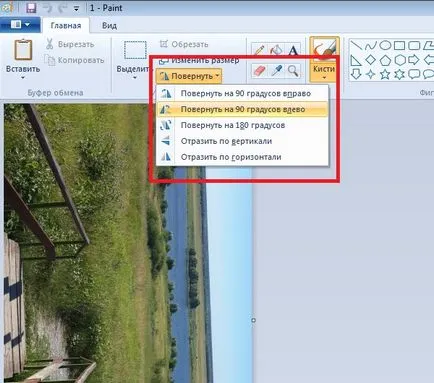Click the Кисти brush icon
The width and height of the screenshot is (434, 383).
click(x=324, y=50)
